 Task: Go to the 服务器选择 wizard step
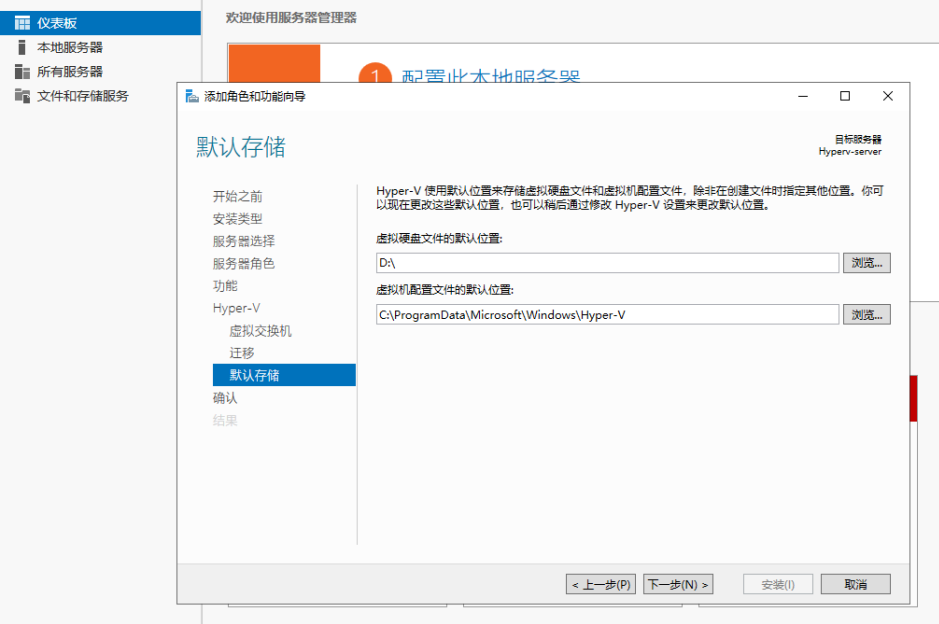[244, 241]
